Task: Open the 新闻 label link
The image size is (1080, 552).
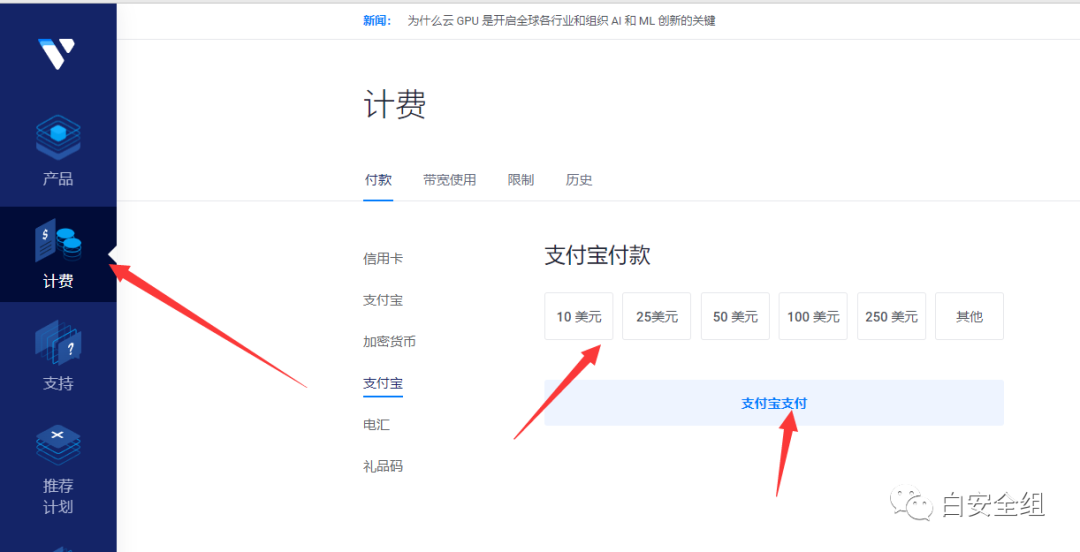Action: (377, 21)
